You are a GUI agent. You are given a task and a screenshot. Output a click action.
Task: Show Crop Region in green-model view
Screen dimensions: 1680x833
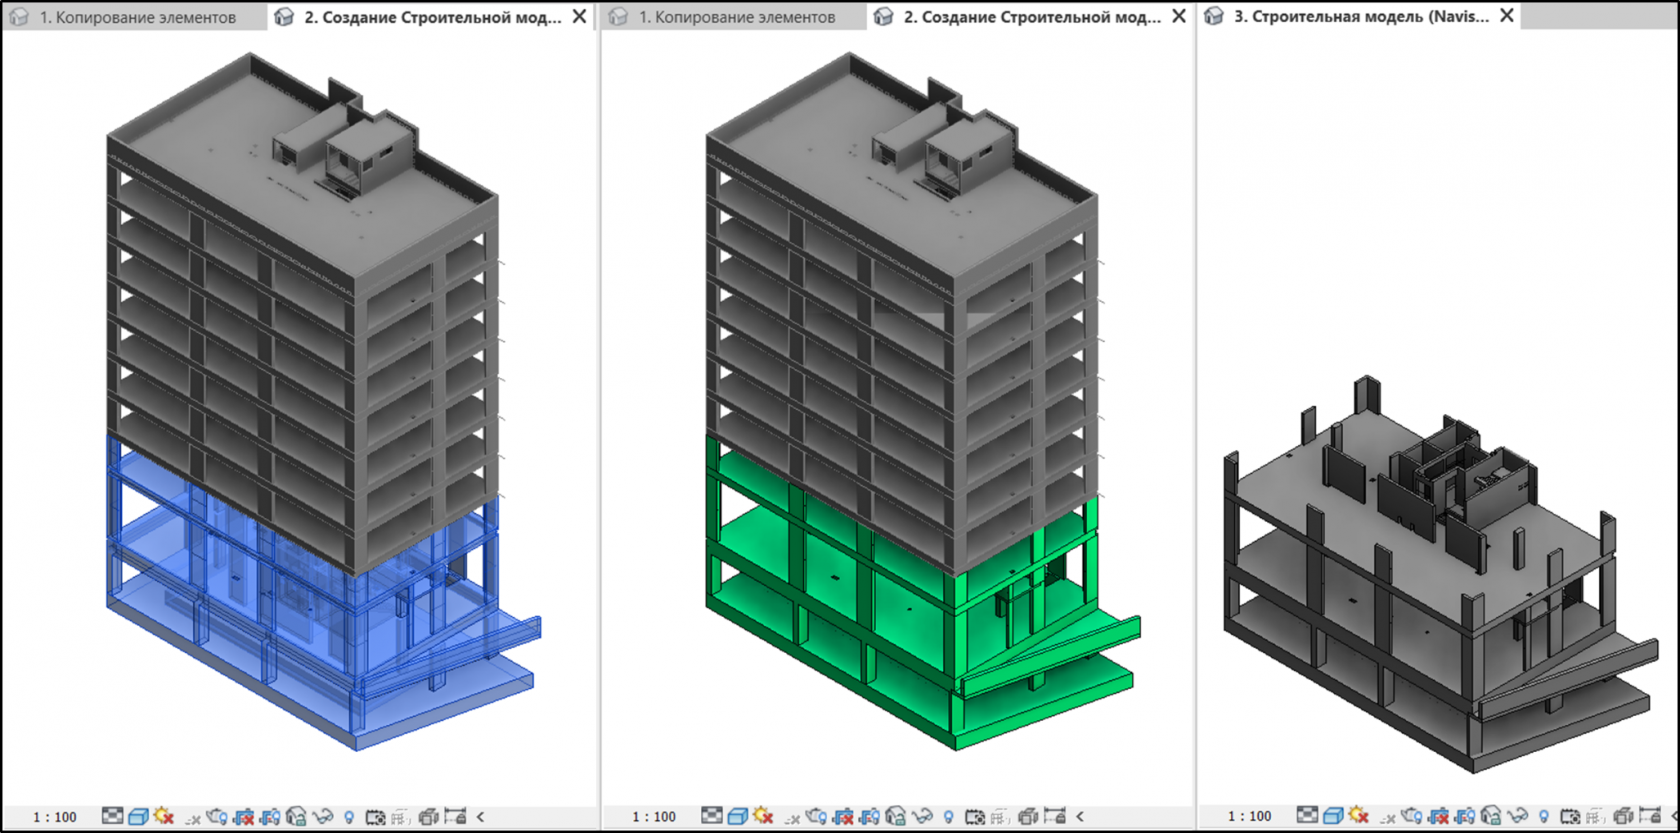[x=869, y=816]
